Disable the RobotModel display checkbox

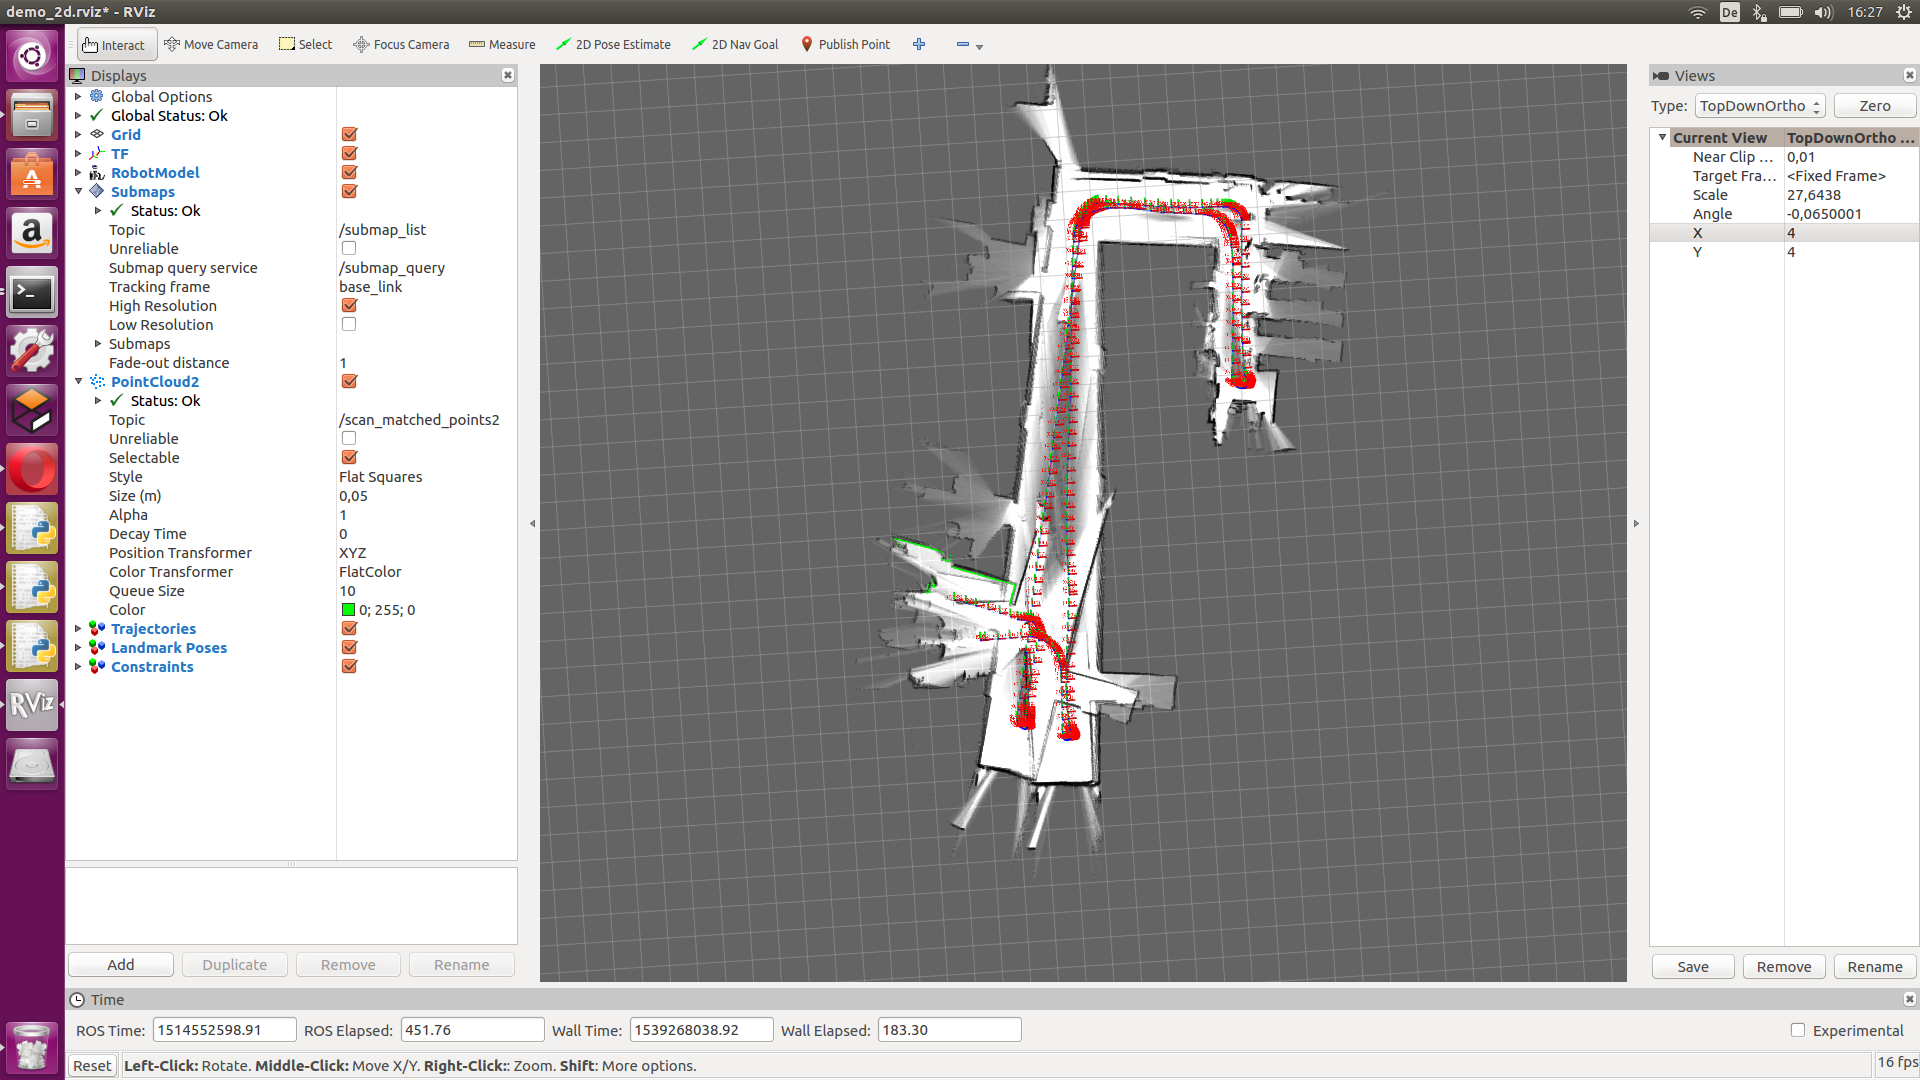tap(349, 172)
